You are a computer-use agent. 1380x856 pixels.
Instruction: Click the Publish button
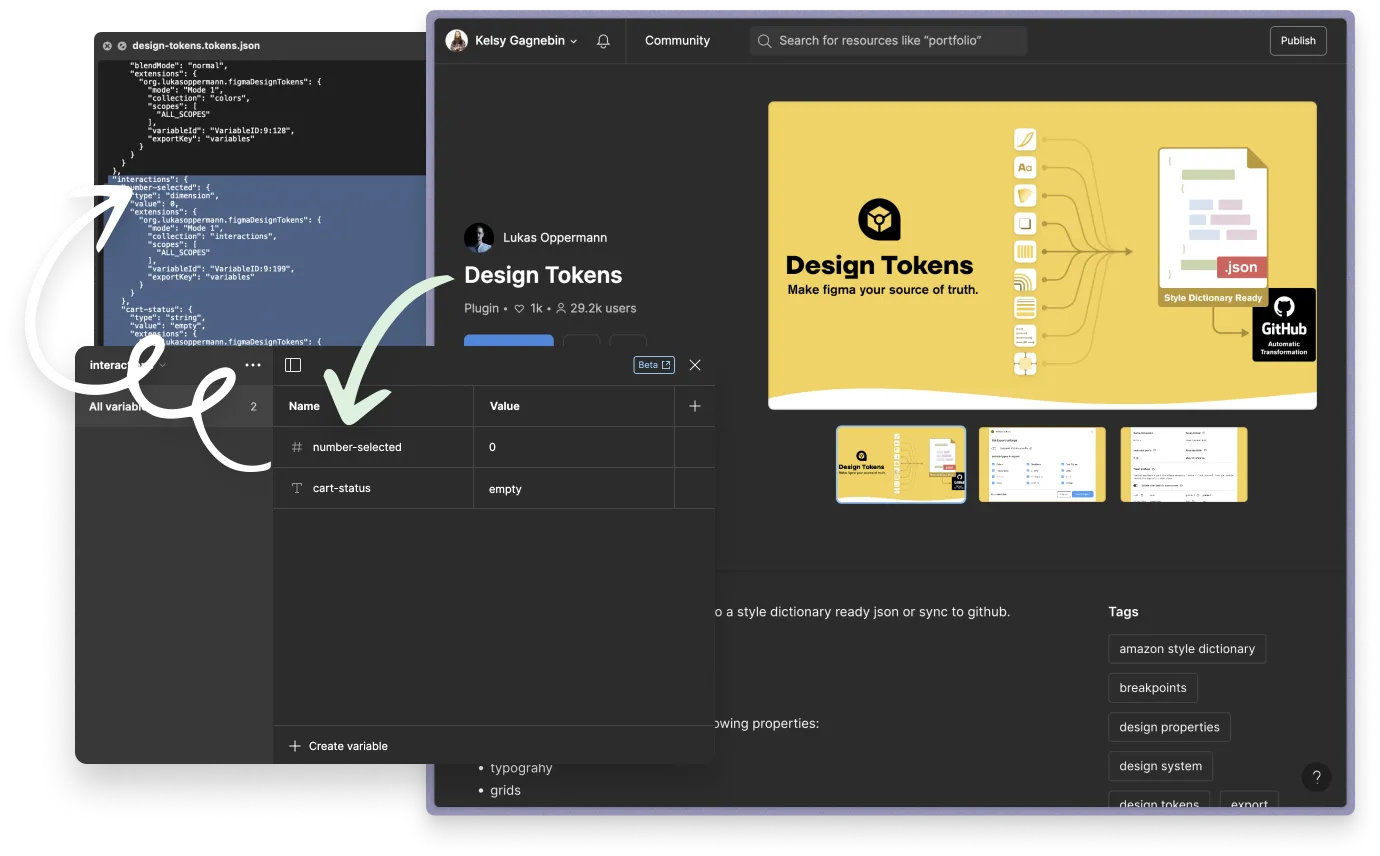[1297, 41]
